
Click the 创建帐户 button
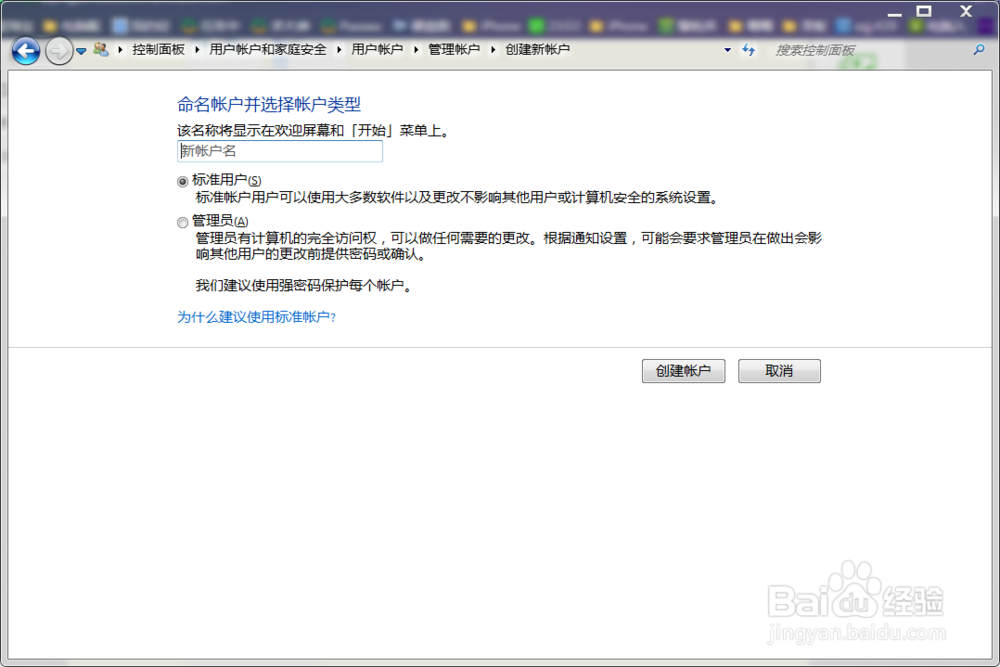coord(683,370)
